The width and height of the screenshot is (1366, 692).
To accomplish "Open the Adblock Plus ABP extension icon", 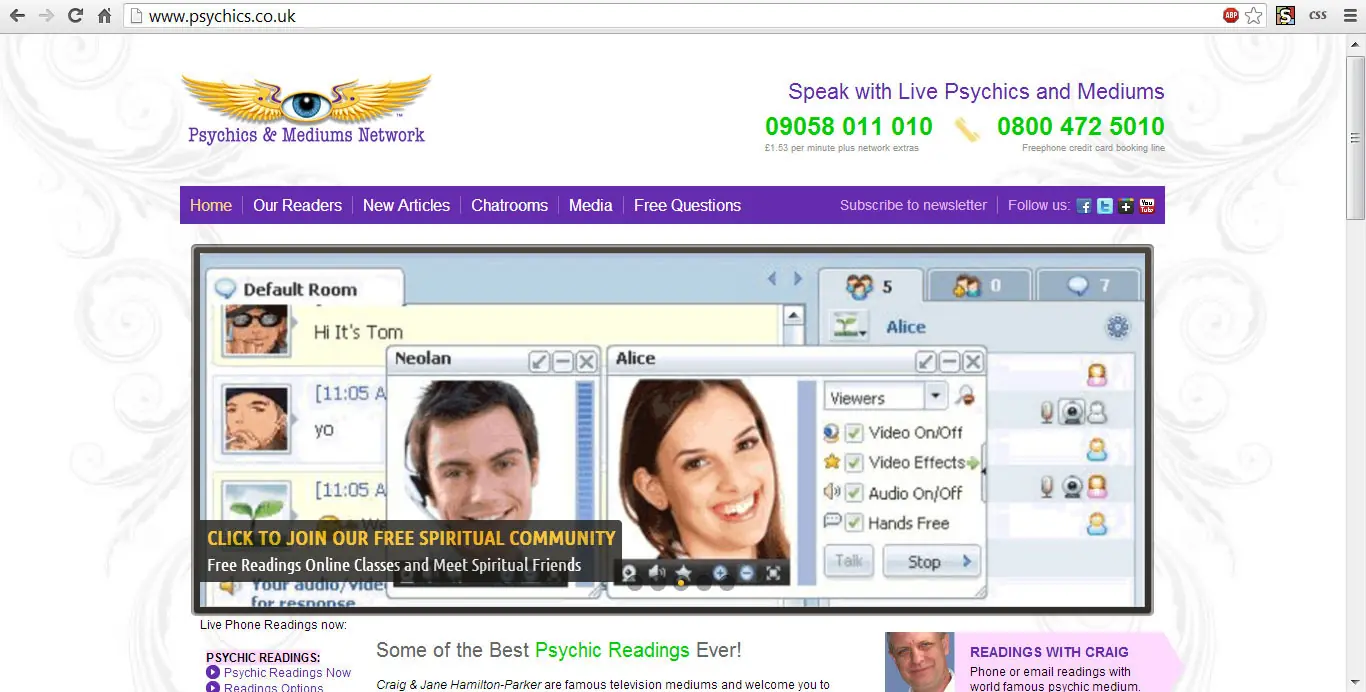I will 1230,16.
